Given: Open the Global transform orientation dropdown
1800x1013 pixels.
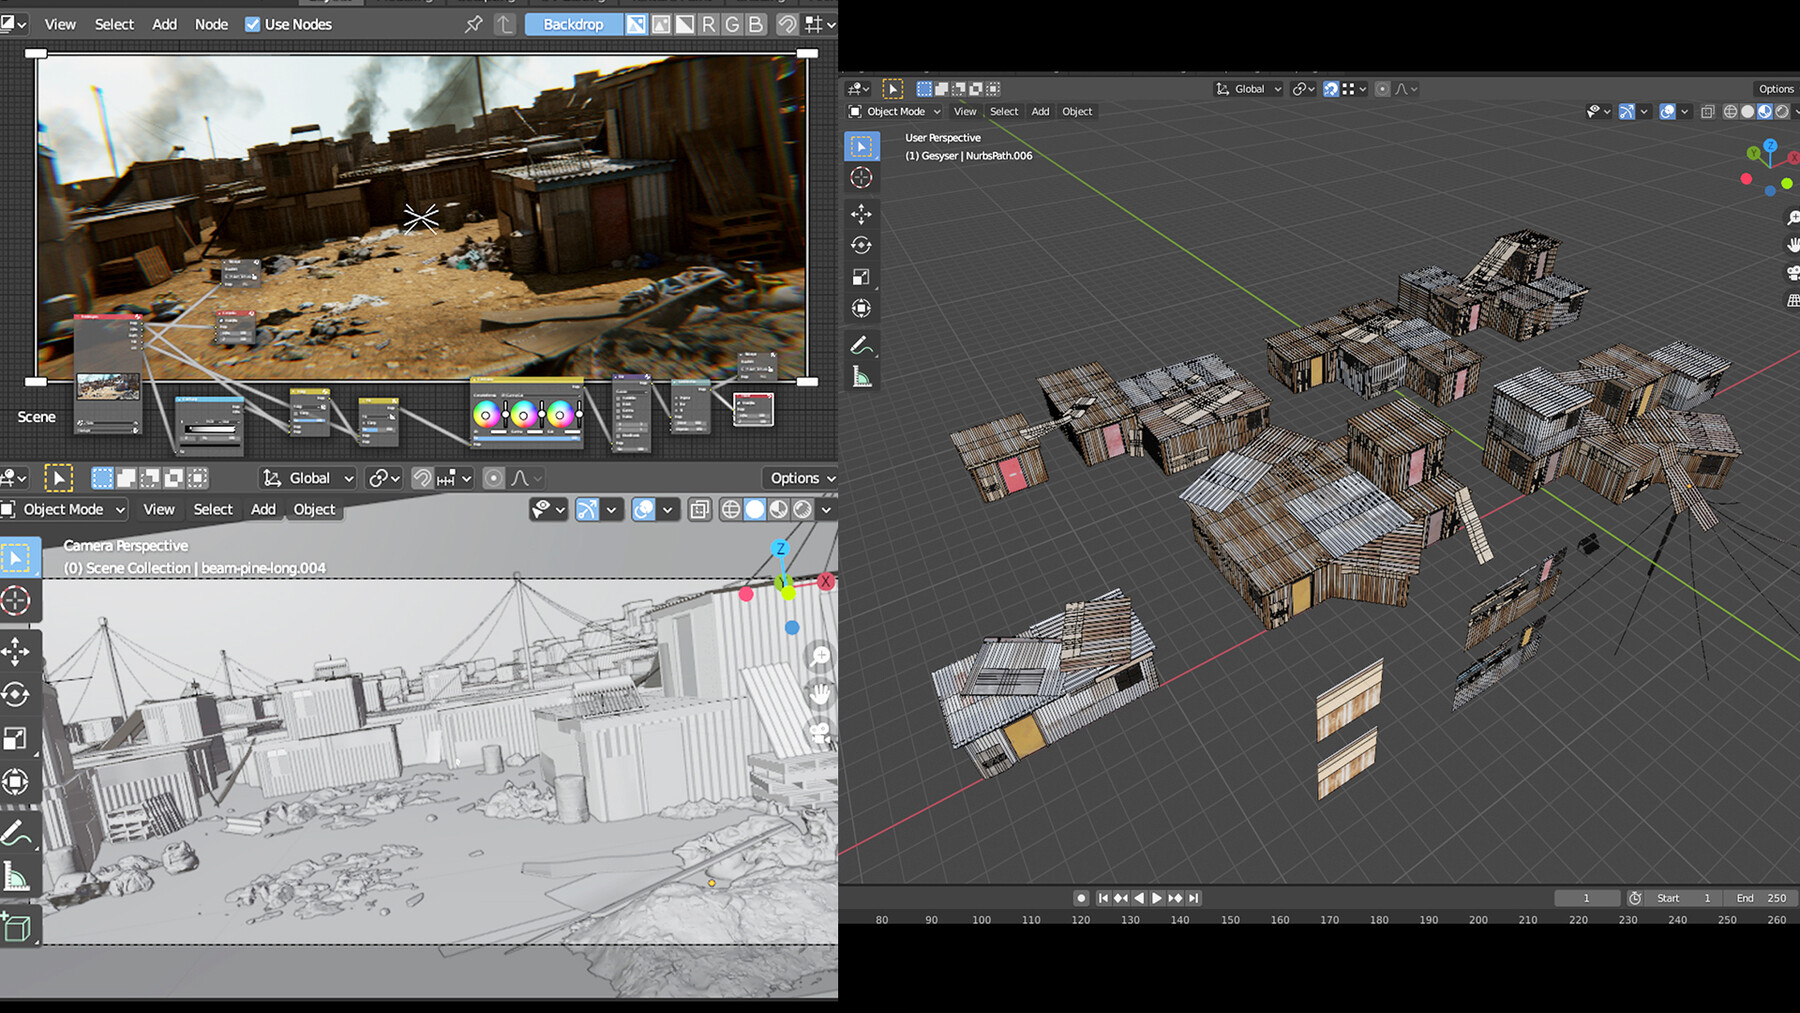Looking at the screenshot, I should pos(1247,89).
